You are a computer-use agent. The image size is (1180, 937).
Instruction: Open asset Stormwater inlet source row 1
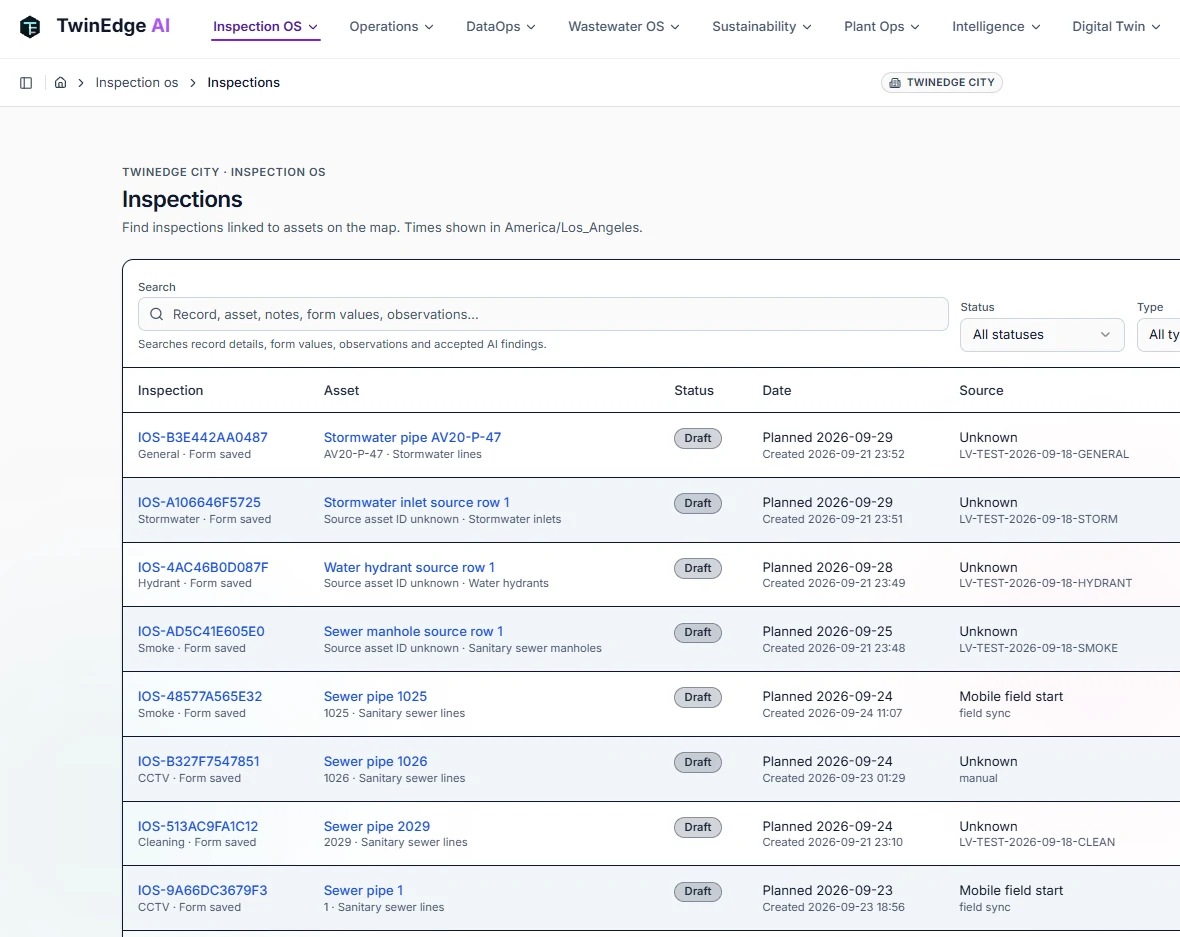(x=416, y=502)
